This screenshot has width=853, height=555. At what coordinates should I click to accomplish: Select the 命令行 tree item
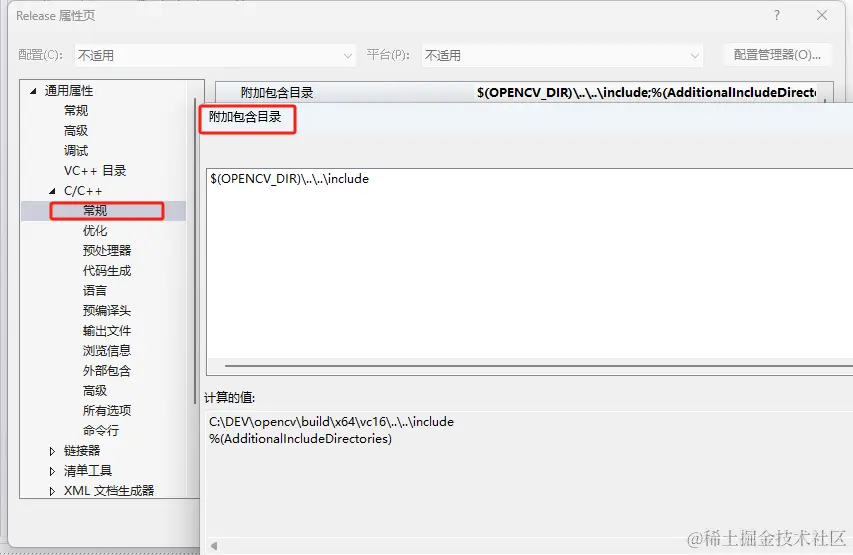coord(101,431)
